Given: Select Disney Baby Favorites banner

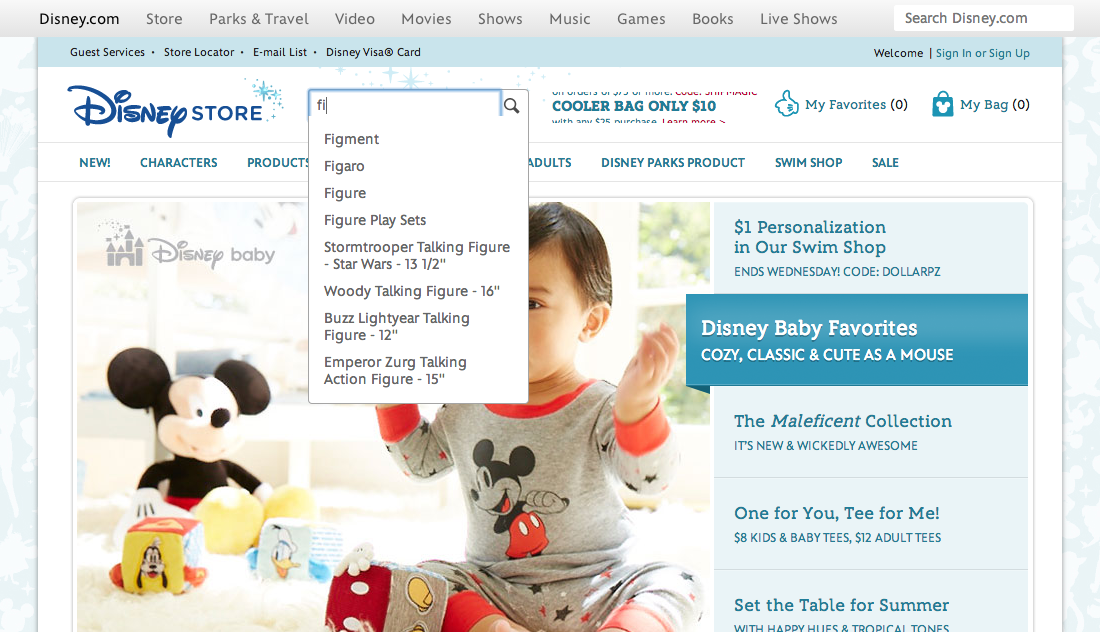Looking at the screenshot, I should coord(857,340).
